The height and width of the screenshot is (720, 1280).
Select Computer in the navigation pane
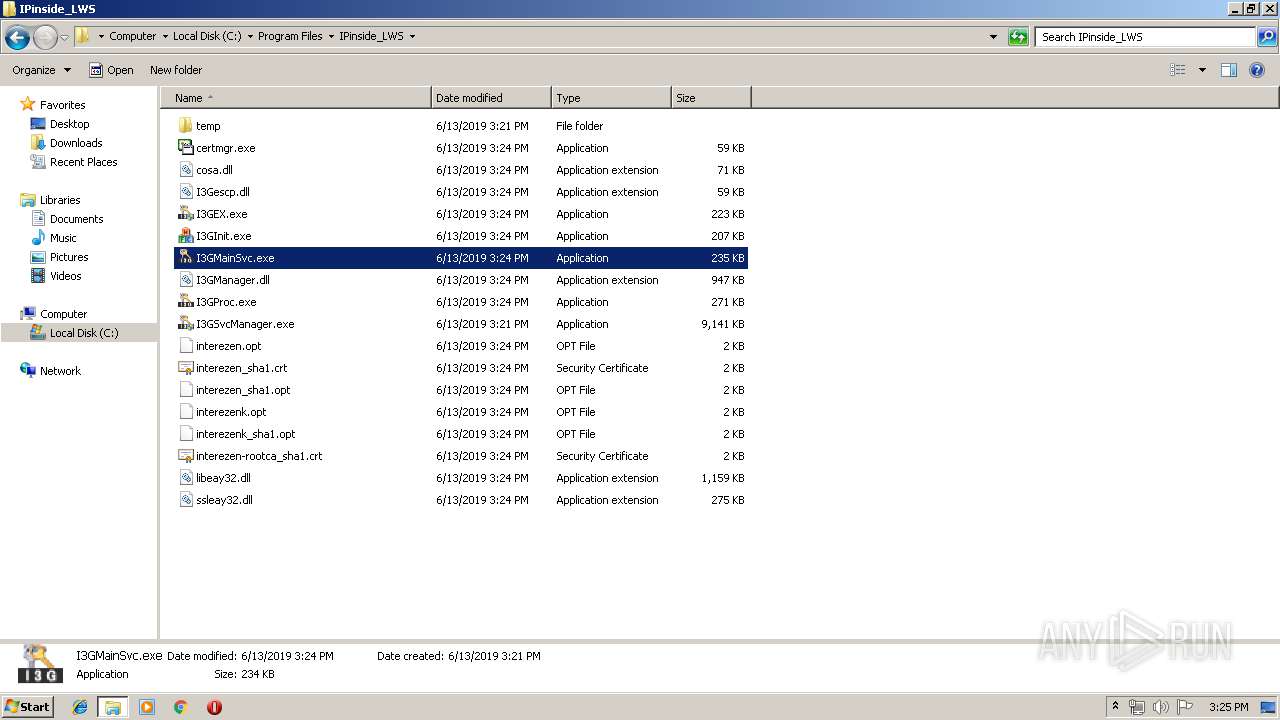pos(63,314)
